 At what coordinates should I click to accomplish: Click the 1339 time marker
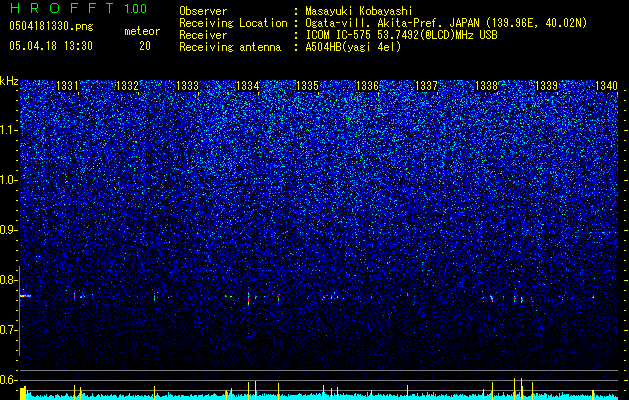tap(546, 86)
